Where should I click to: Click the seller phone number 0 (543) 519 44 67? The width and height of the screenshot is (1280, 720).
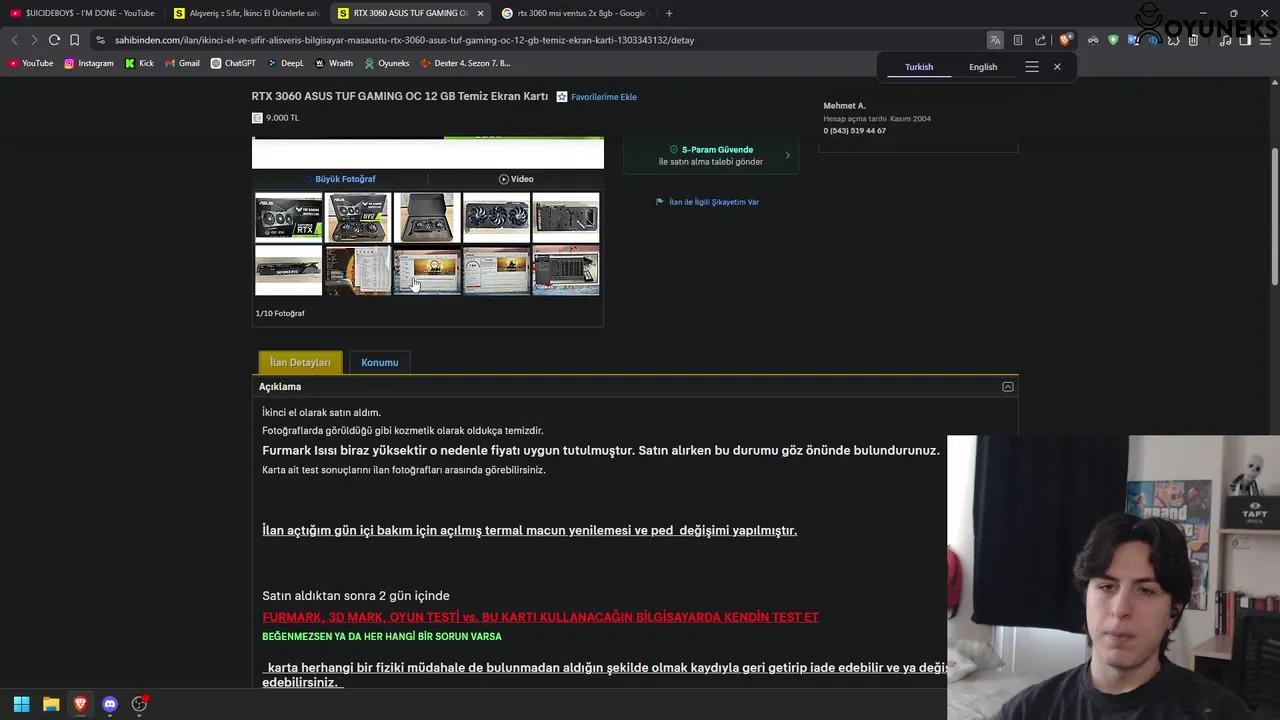[x=854, y=131]
